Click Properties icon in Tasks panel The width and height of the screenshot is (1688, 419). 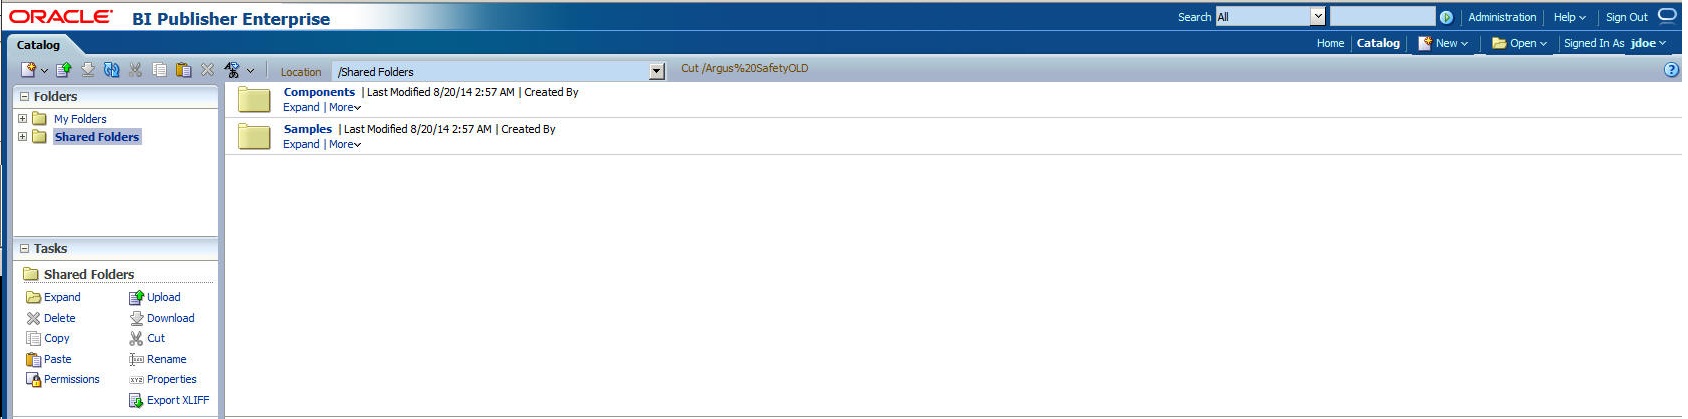(136, 380)
